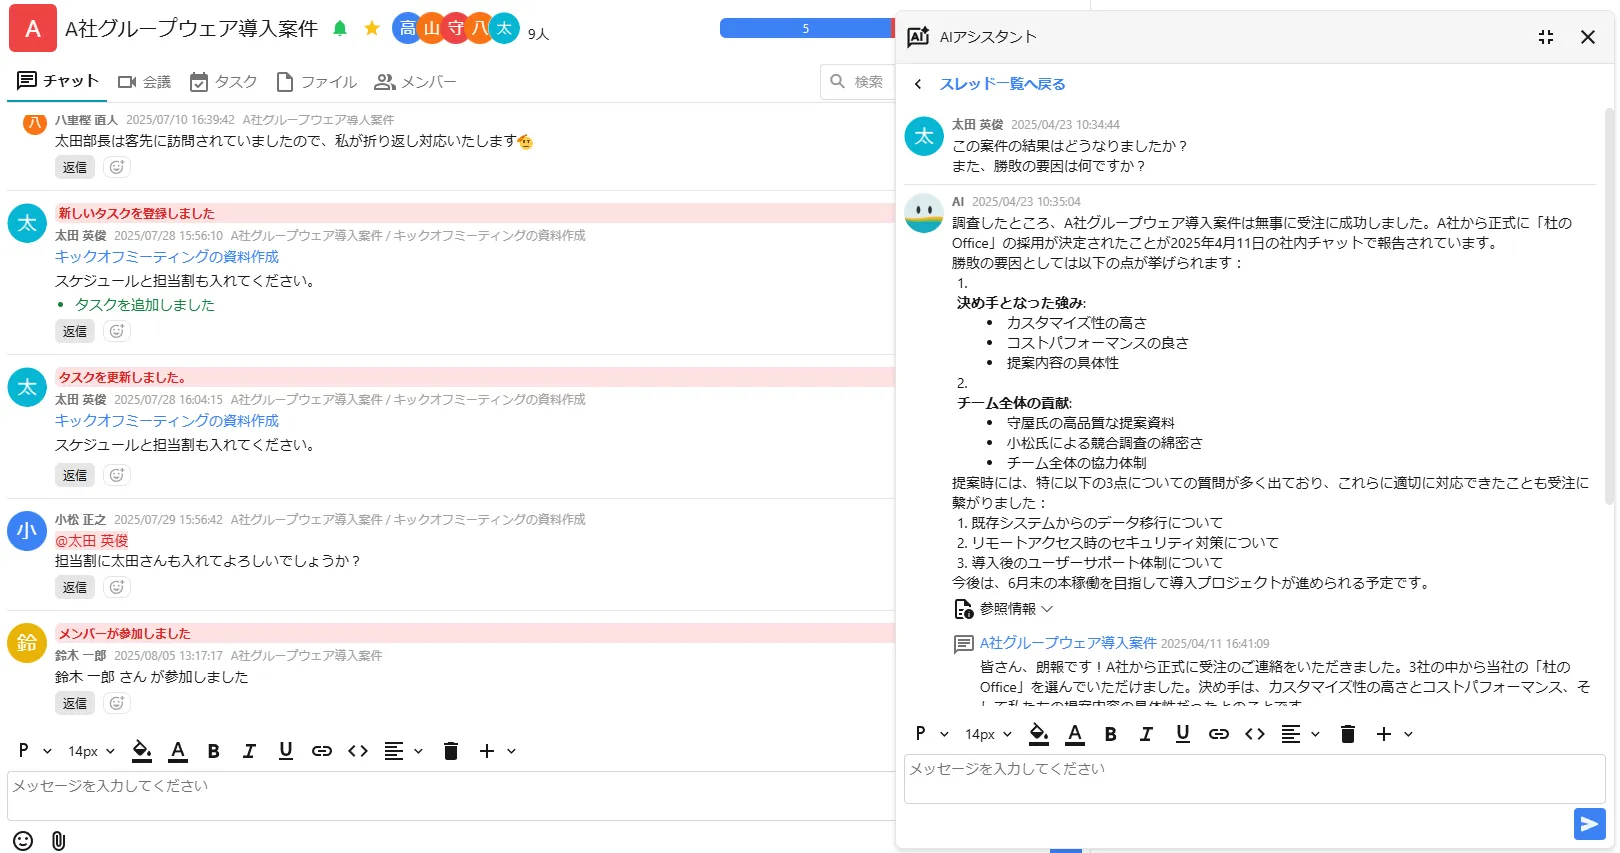Open キックオフミーティングの資料作成 link in the 15:56:10 post
This screenshot has height=853, width=1620.
167,257
